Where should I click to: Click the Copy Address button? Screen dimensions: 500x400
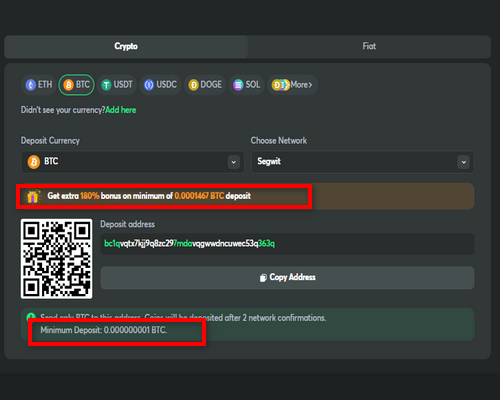[x=287, y=278]
